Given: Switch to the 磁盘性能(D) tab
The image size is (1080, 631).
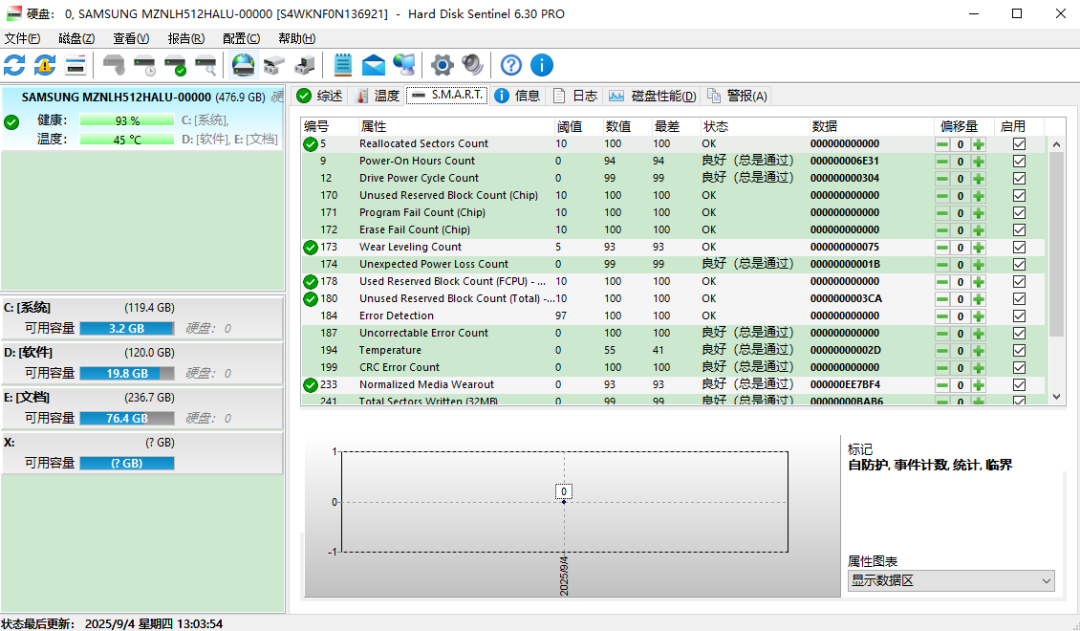Looking at the screenshot, I should point(652,96).
